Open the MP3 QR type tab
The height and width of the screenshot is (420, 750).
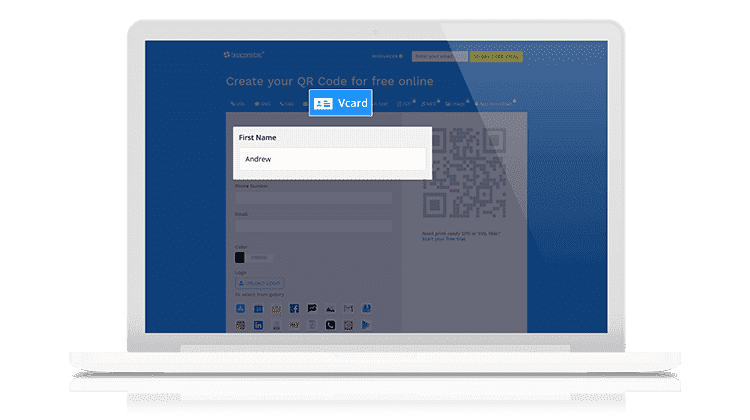tap(429, 104)
